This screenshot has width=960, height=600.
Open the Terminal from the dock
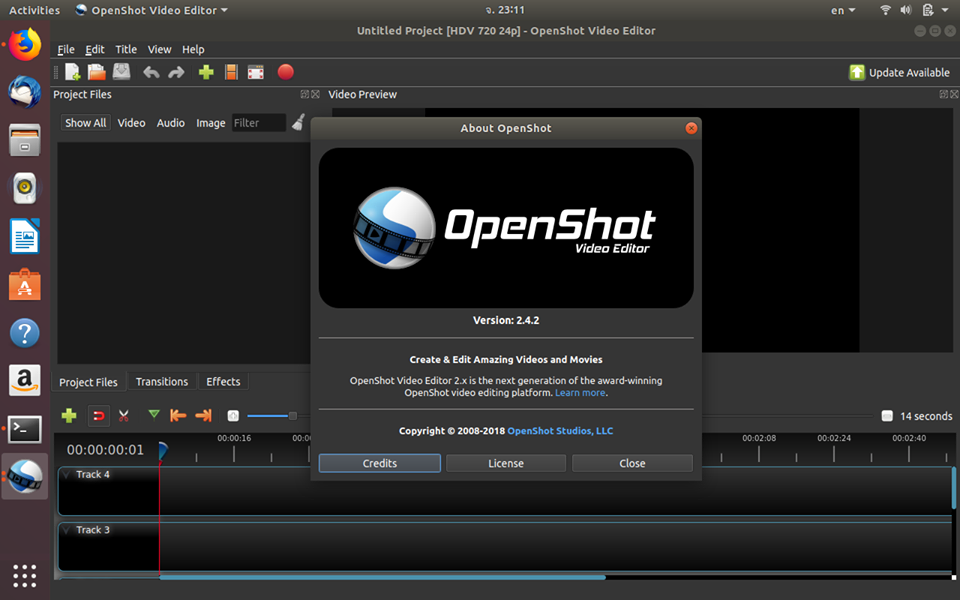(x=24, y=429)
